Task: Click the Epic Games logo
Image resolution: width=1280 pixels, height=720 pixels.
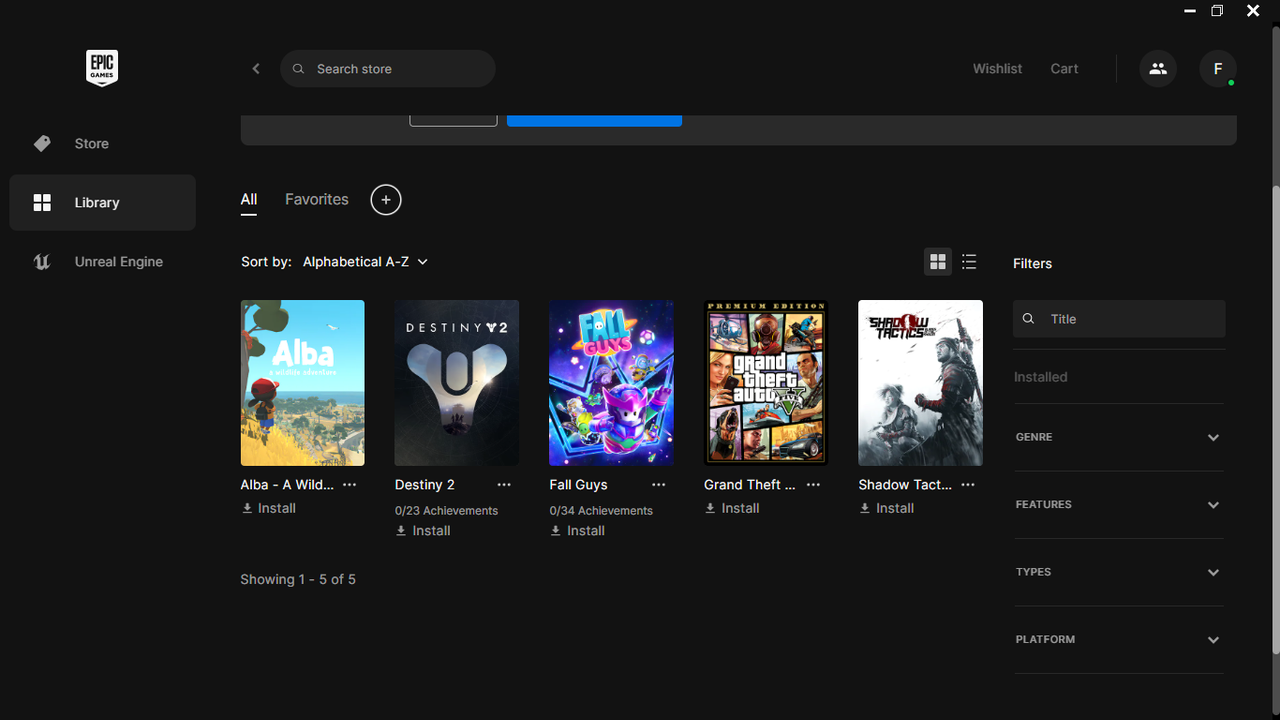Action: (102, 68)
